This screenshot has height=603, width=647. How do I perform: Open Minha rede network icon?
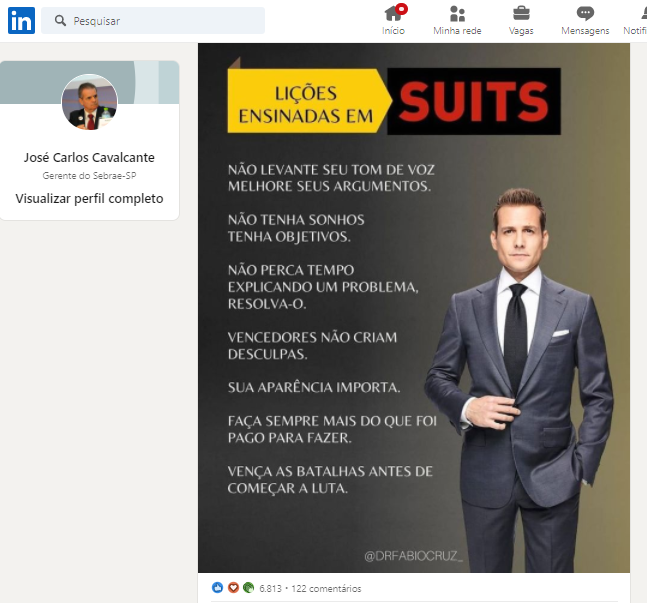pos(457,14)
